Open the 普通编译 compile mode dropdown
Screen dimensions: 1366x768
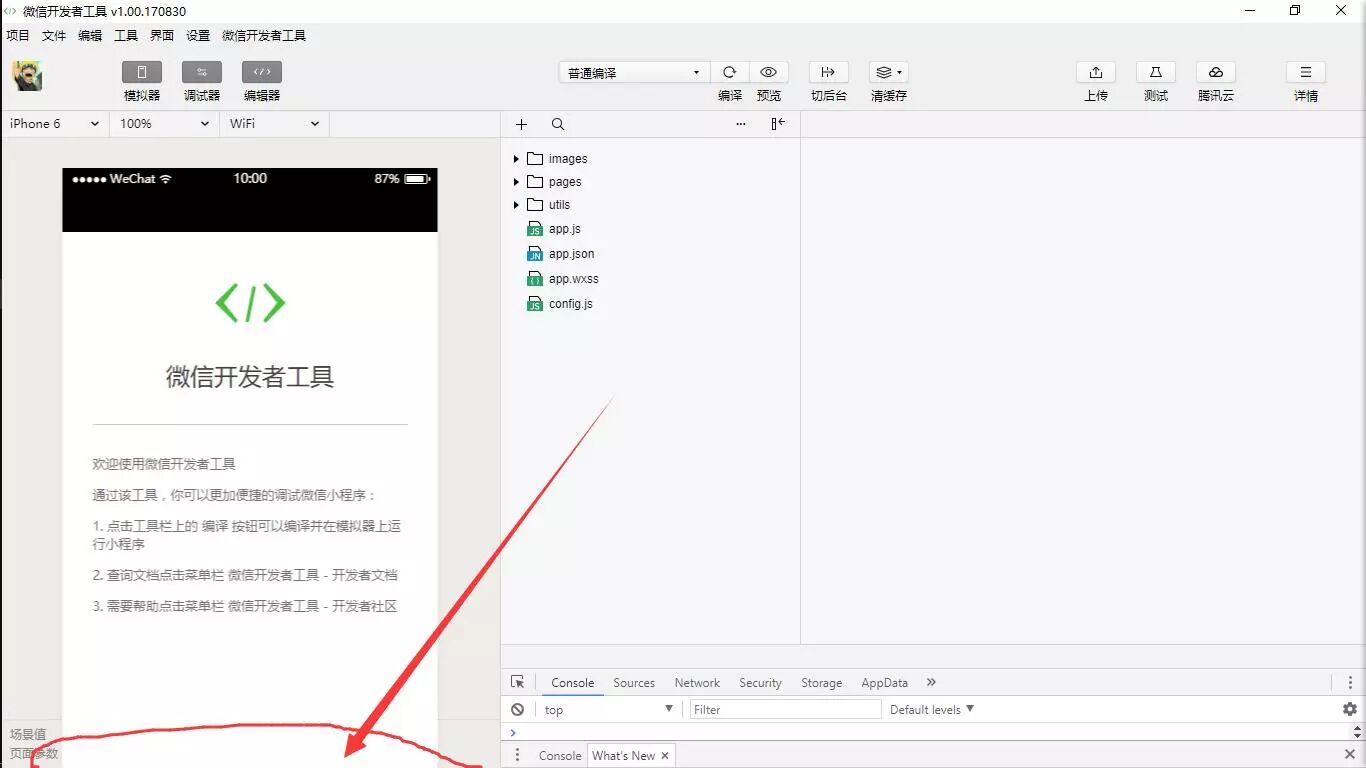[634, 72]
